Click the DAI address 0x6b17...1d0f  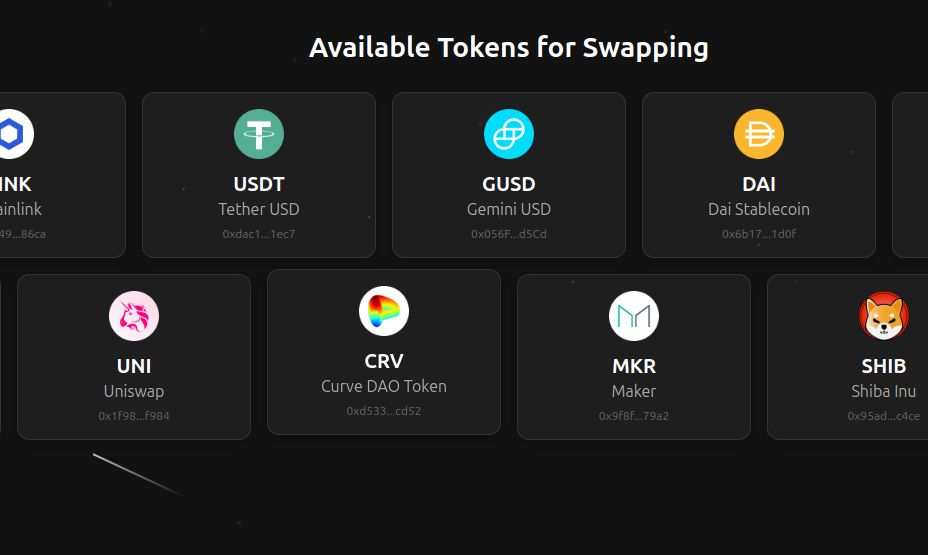759,234
